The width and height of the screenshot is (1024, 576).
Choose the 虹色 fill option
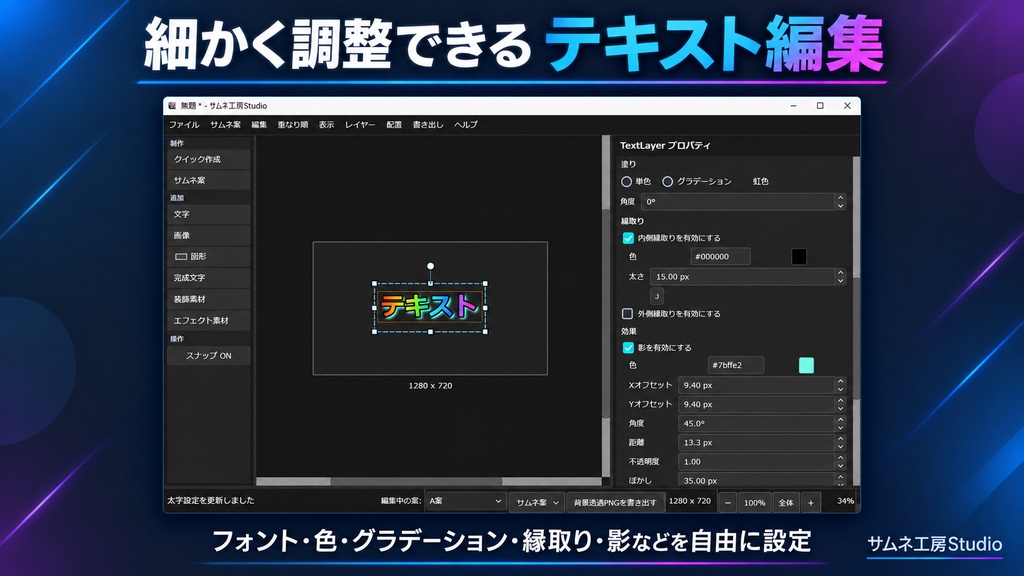(760, 182)
